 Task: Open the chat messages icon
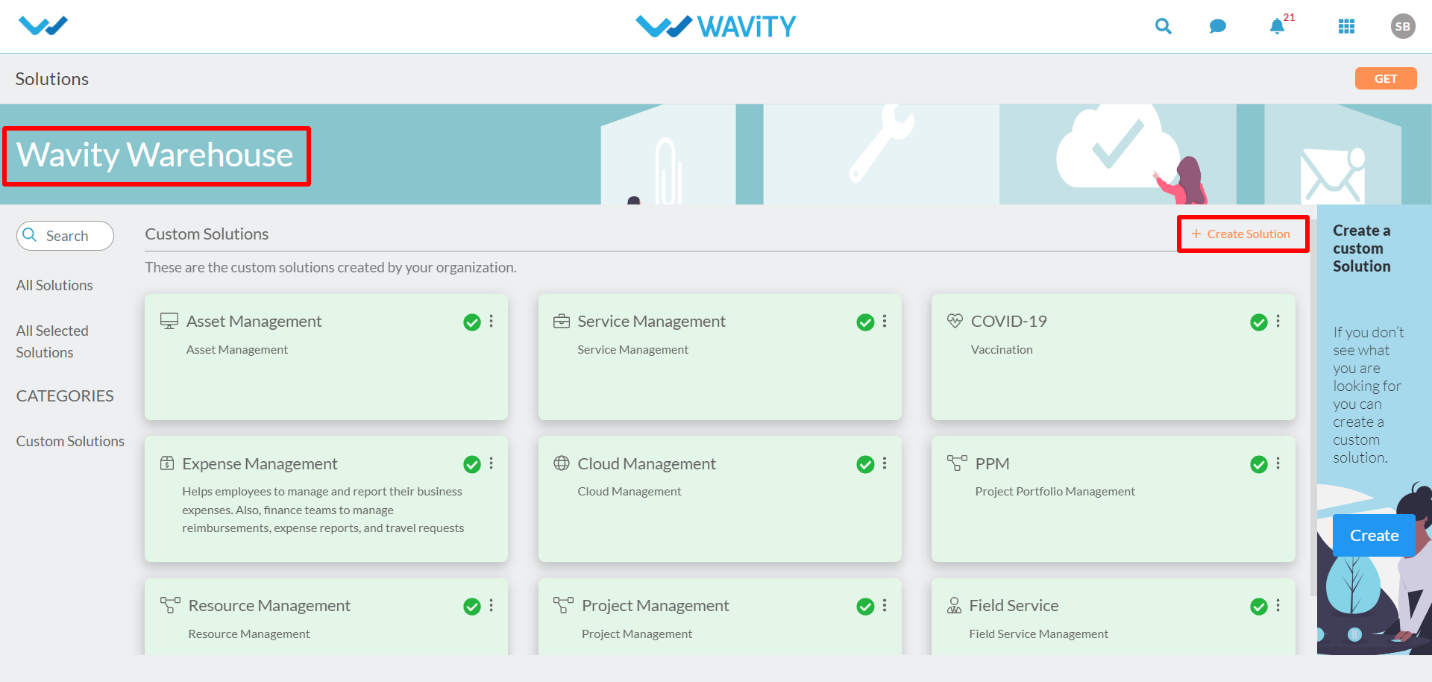click(x=1217, y=27)
